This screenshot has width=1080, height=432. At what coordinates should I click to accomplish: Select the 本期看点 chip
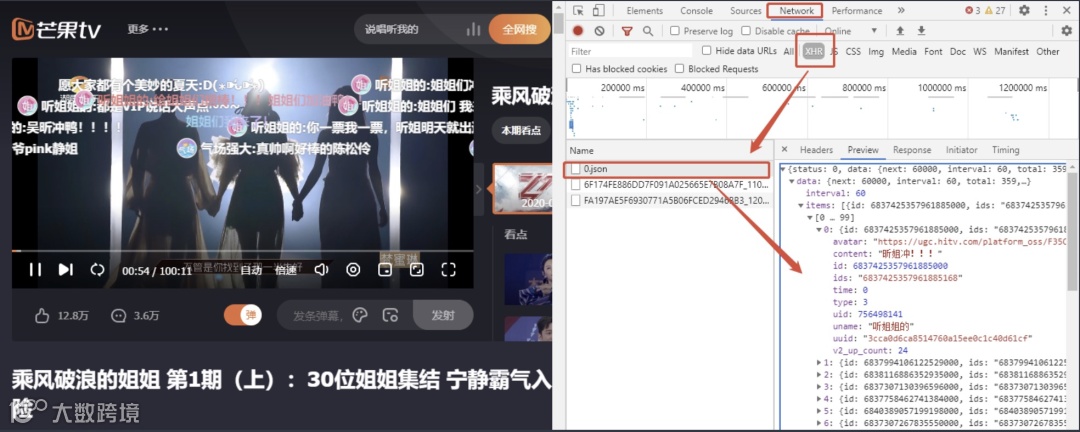(521, 130)
